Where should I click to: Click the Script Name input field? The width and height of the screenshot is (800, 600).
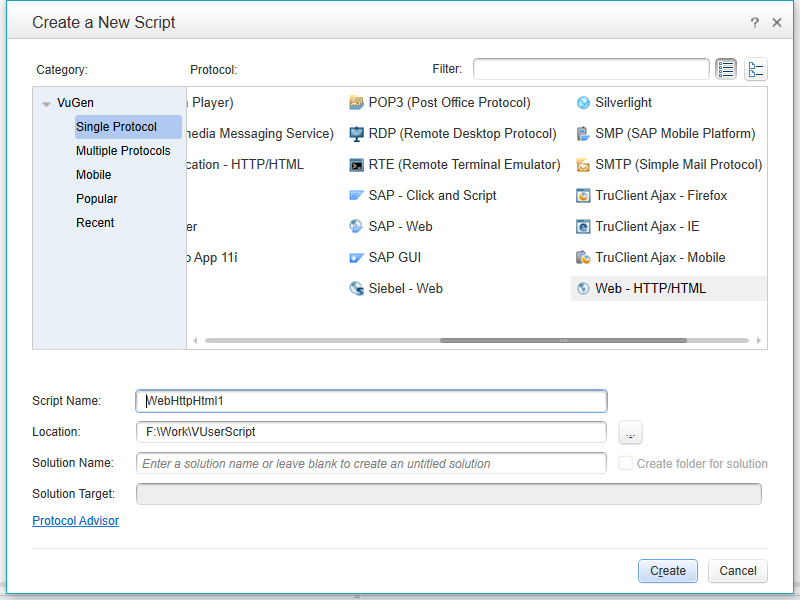371,401
